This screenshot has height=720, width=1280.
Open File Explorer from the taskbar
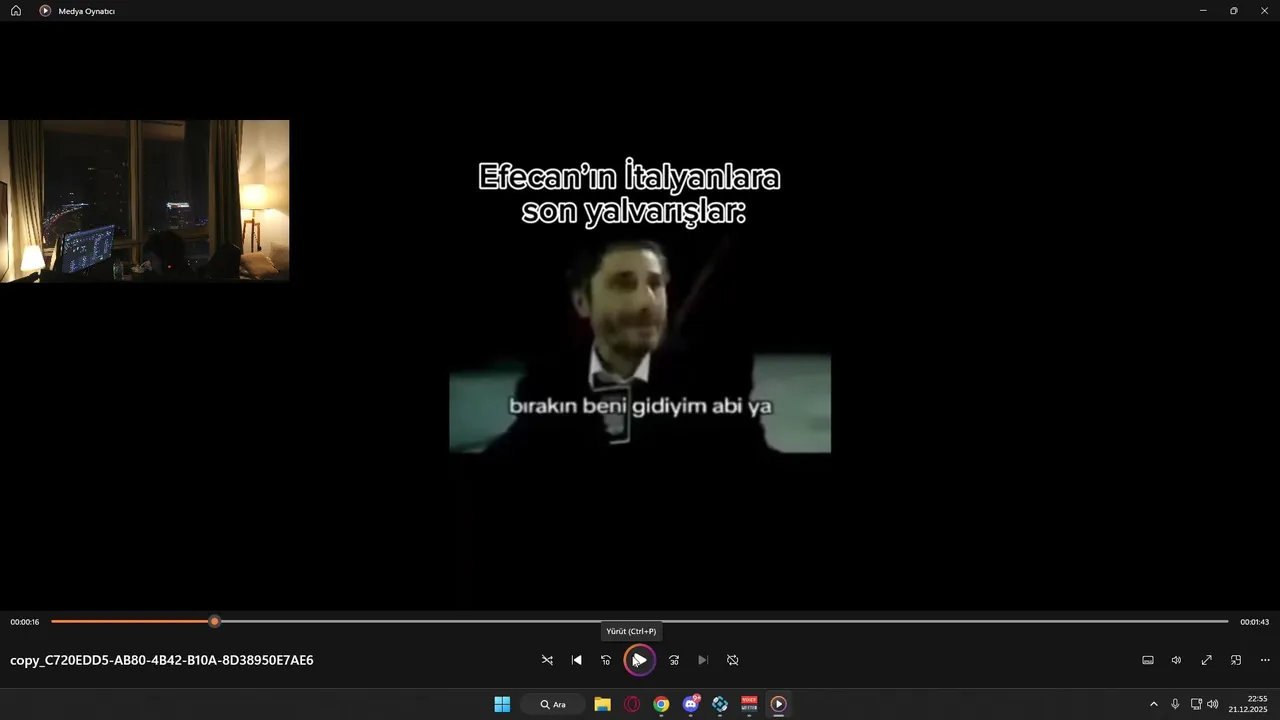click(x=602, y=704)
